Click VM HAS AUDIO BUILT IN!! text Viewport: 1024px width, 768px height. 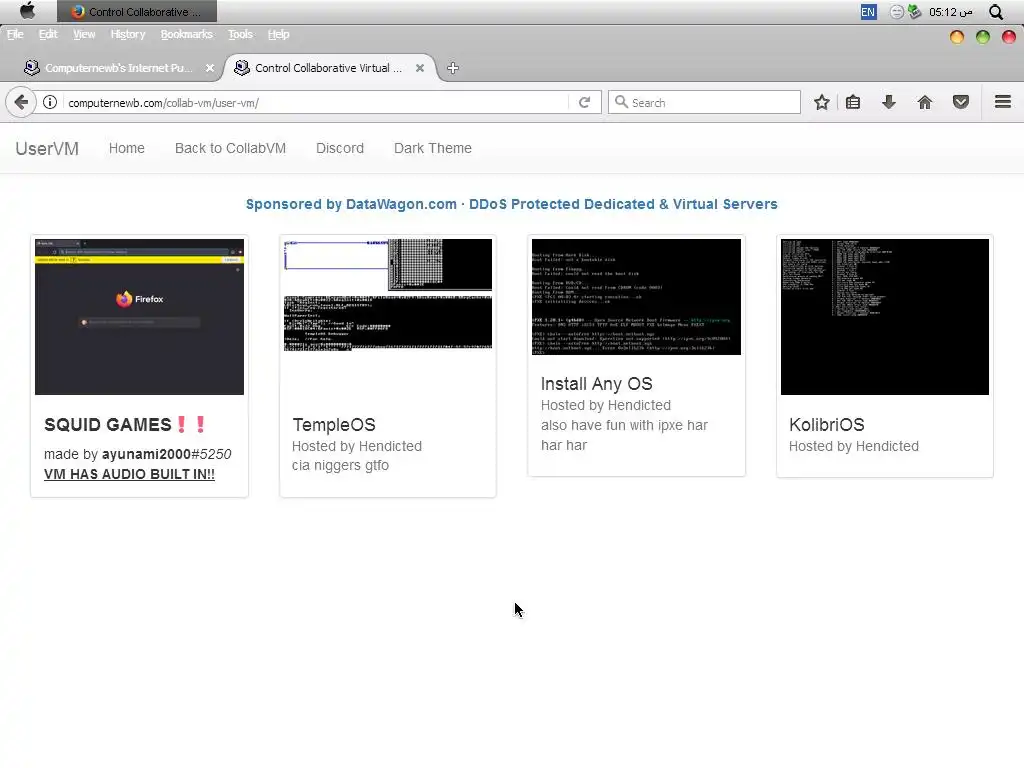point(129,474)
